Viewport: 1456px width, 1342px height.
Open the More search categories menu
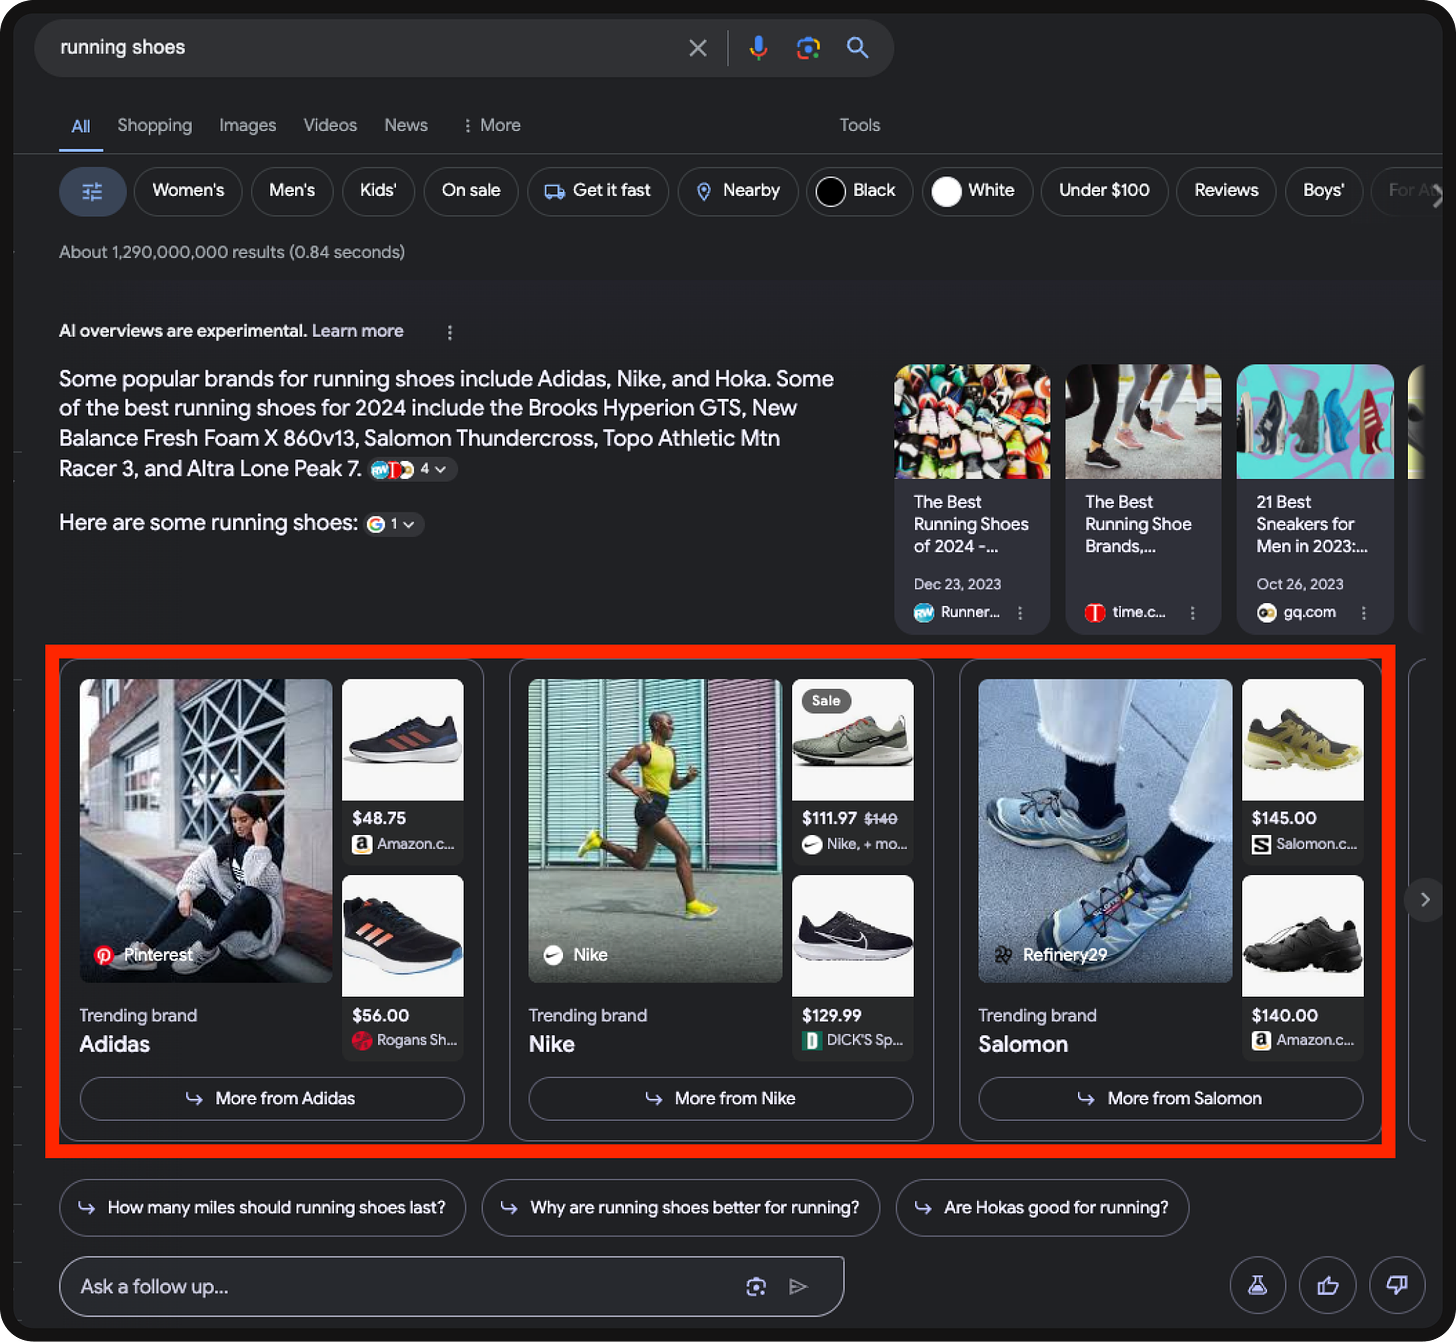pos(491,125)
